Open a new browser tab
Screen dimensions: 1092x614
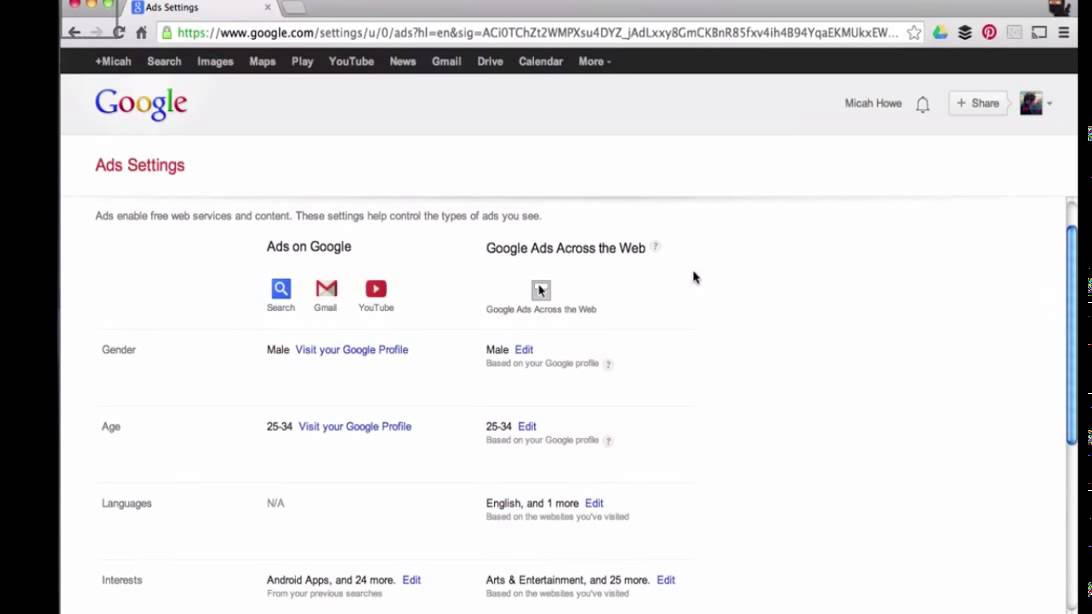click(x=294, y=8)
